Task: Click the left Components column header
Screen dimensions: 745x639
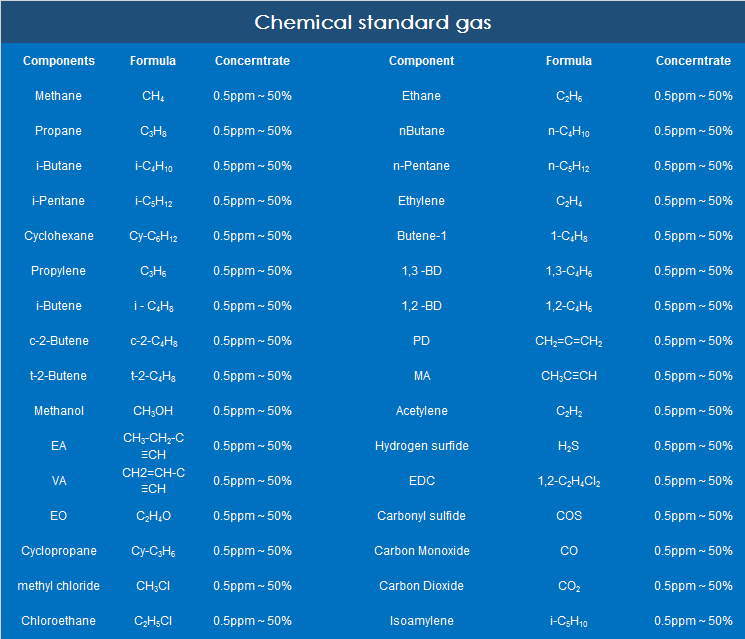Action: 59,61
